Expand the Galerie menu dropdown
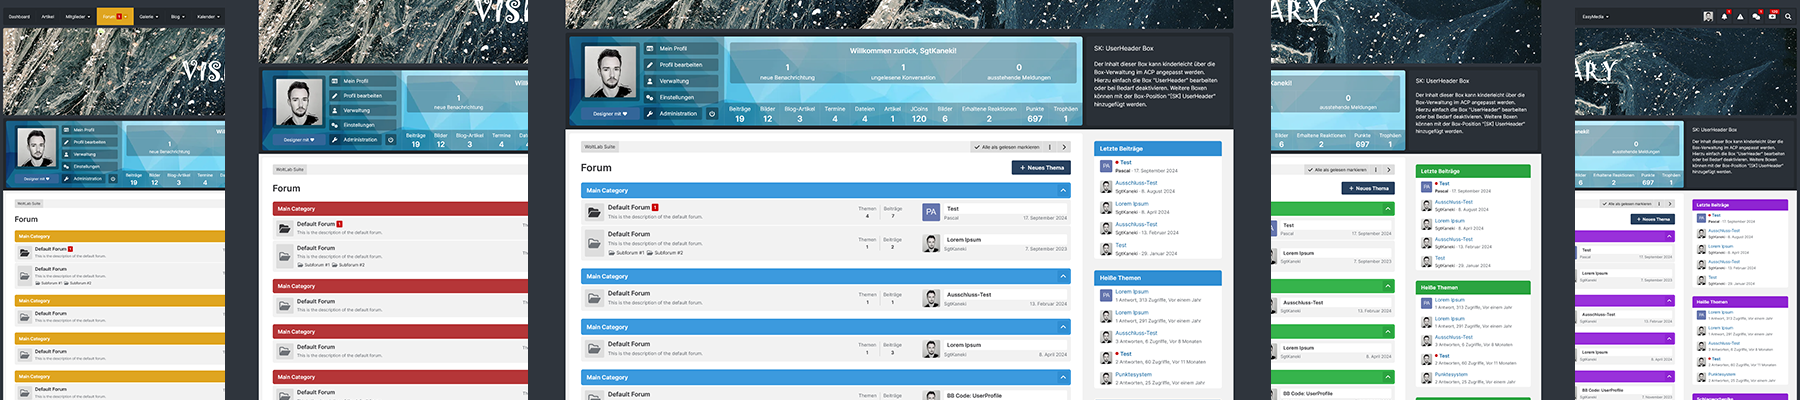 coord(149,16)
